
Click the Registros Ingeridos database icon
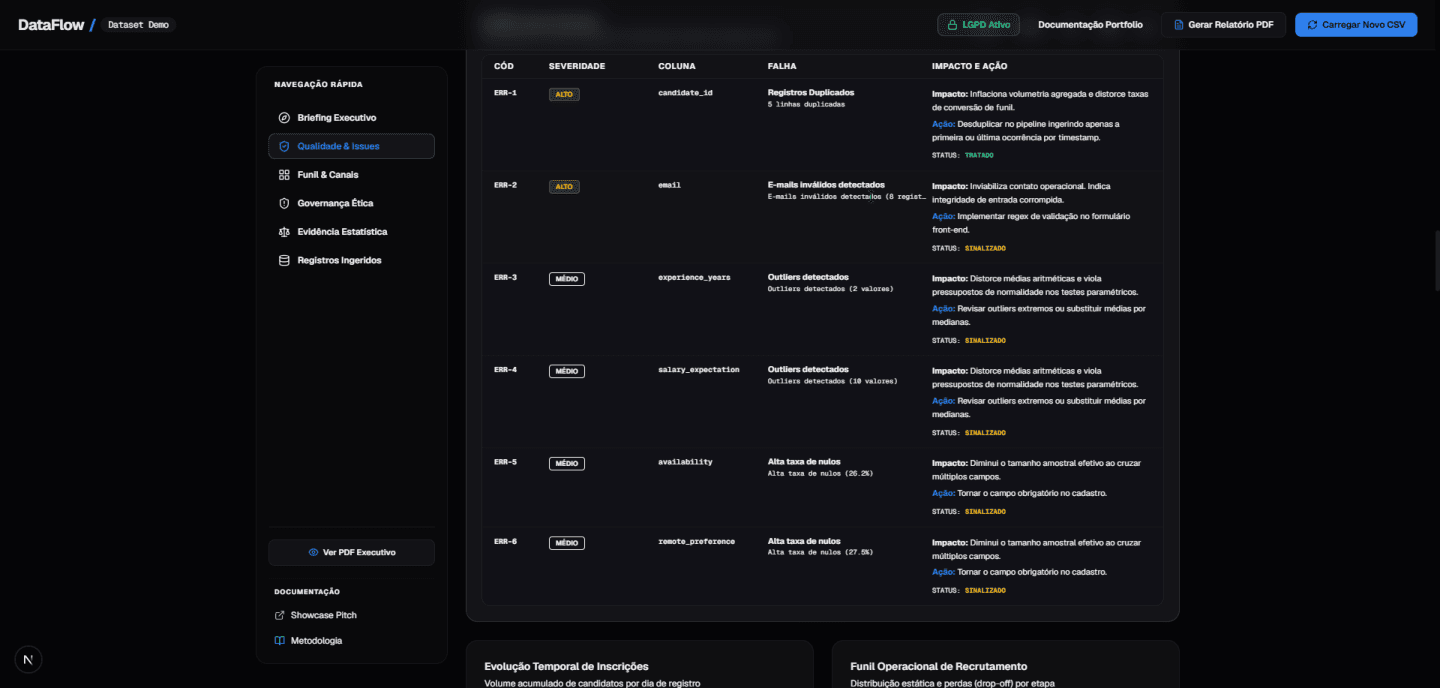(x=284, y=260)
